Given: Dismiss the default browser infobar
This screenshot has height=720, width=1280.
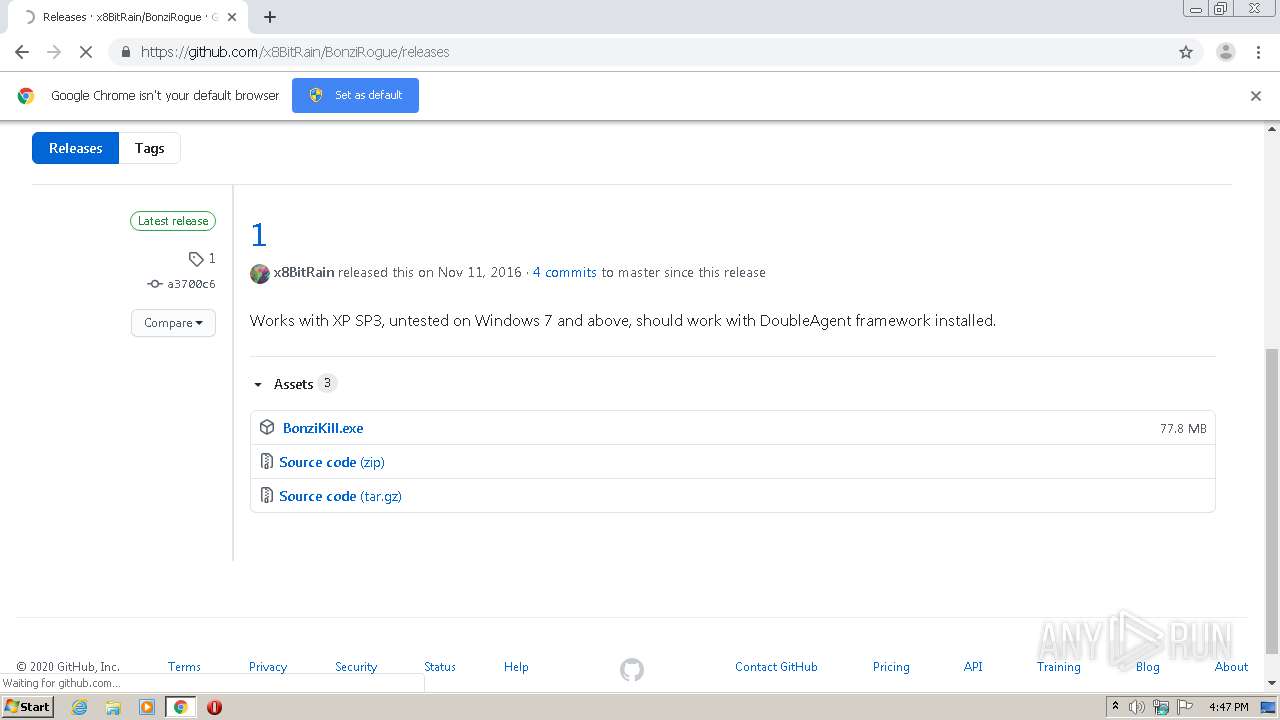Looking at the screenshot, I should pos(1256,96).
